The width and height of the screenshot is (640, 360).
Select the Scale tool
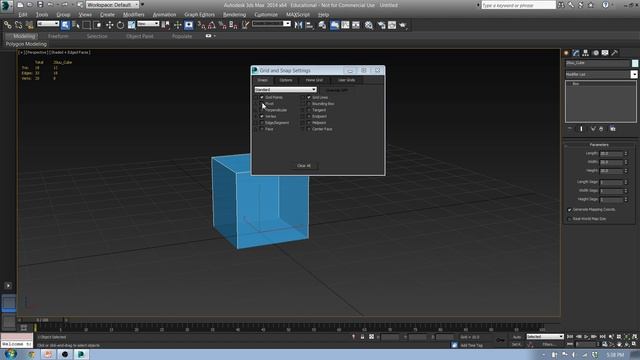click(x=131, y=25)
